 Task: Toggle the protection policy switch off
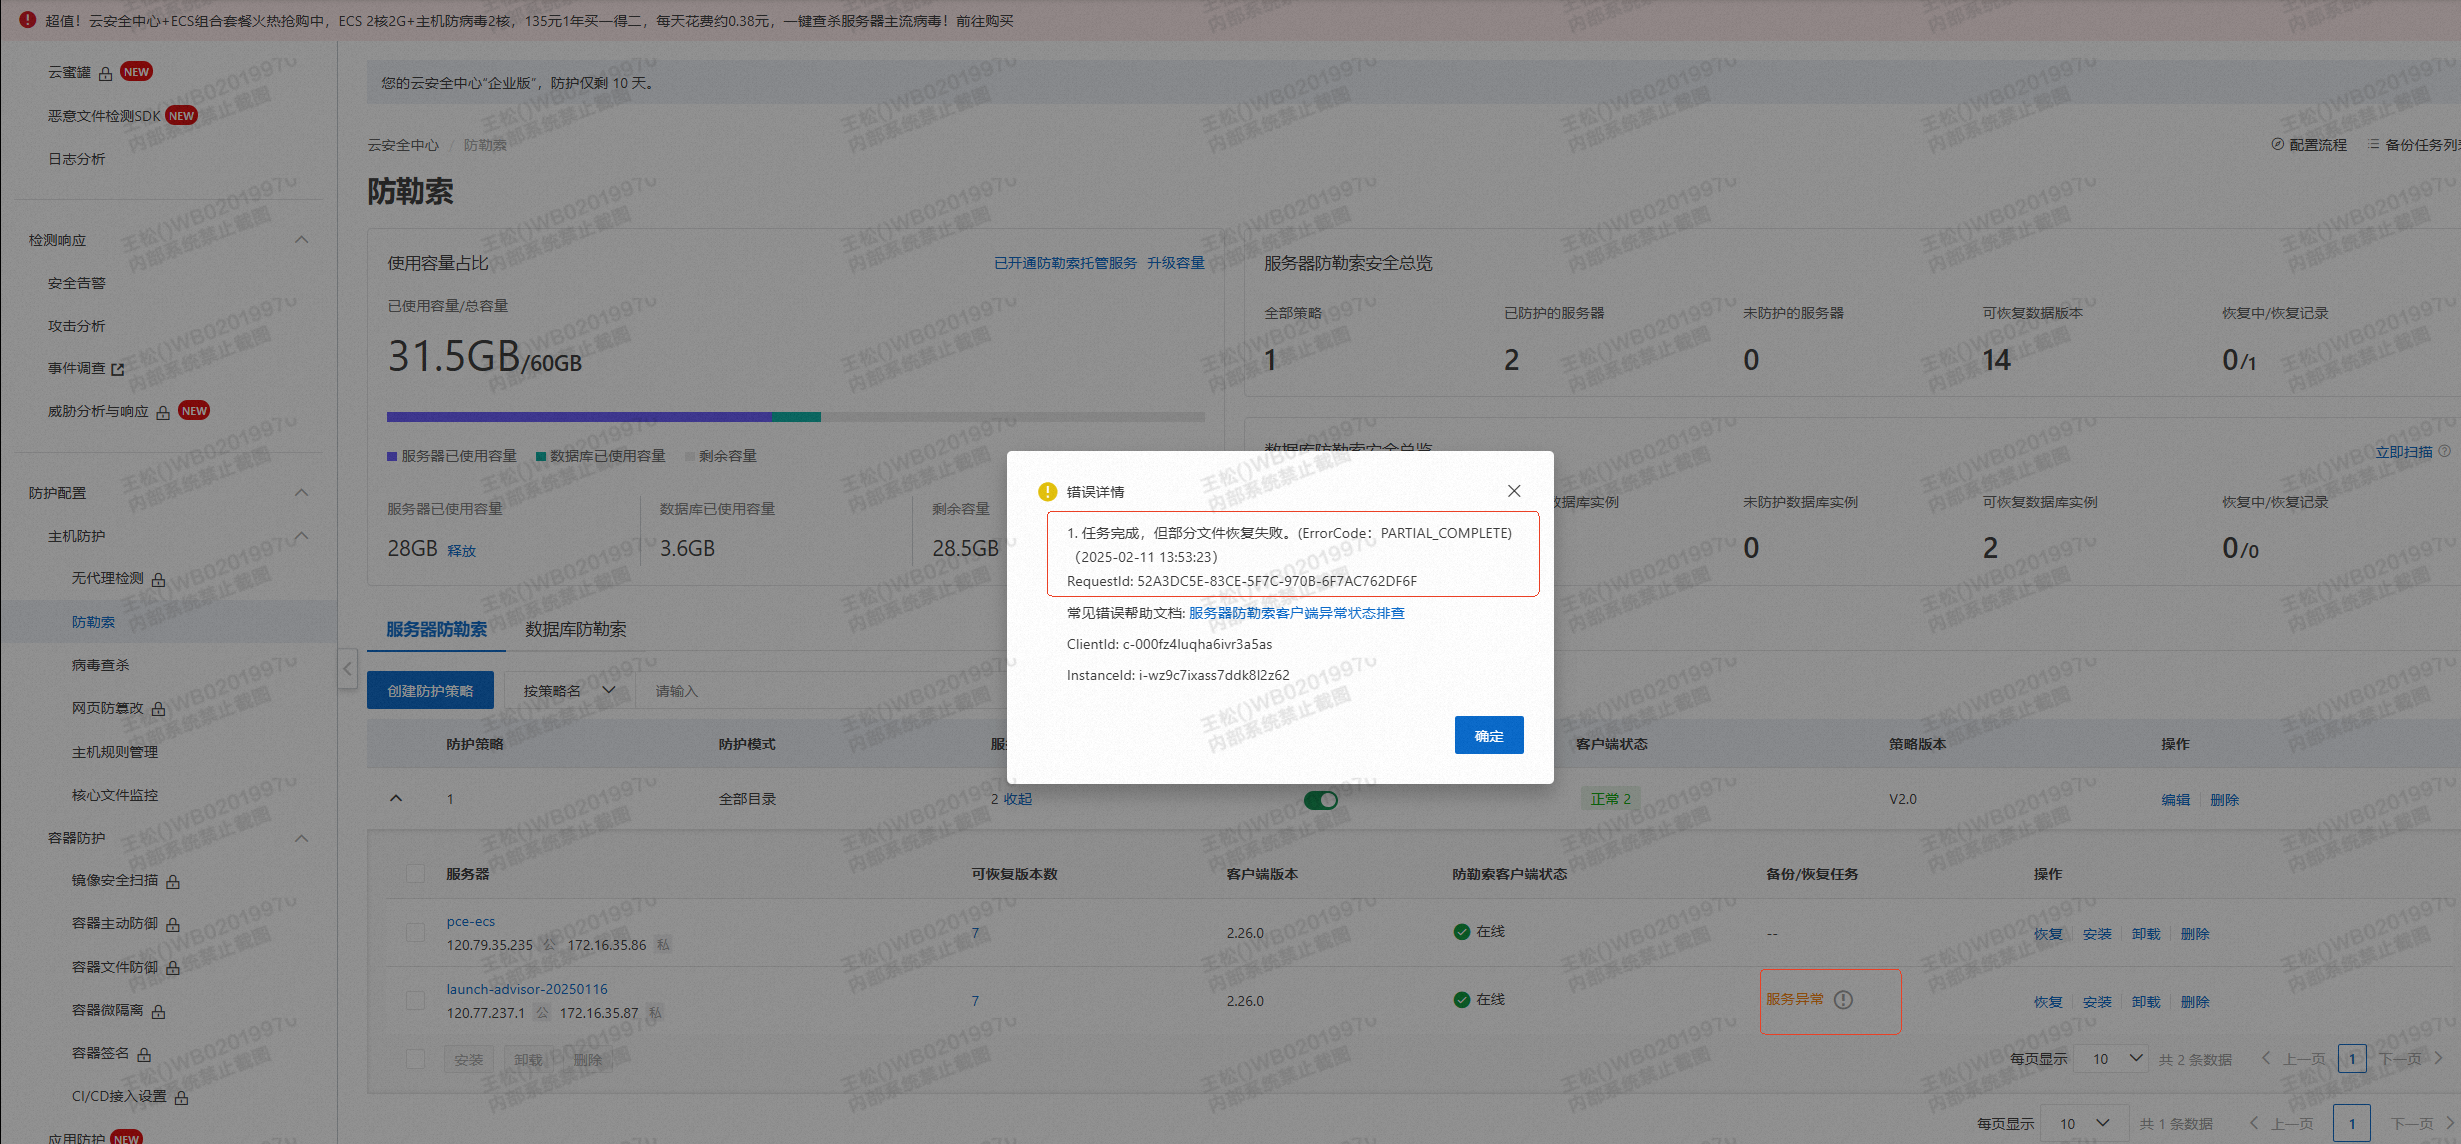click(1320, 800)
